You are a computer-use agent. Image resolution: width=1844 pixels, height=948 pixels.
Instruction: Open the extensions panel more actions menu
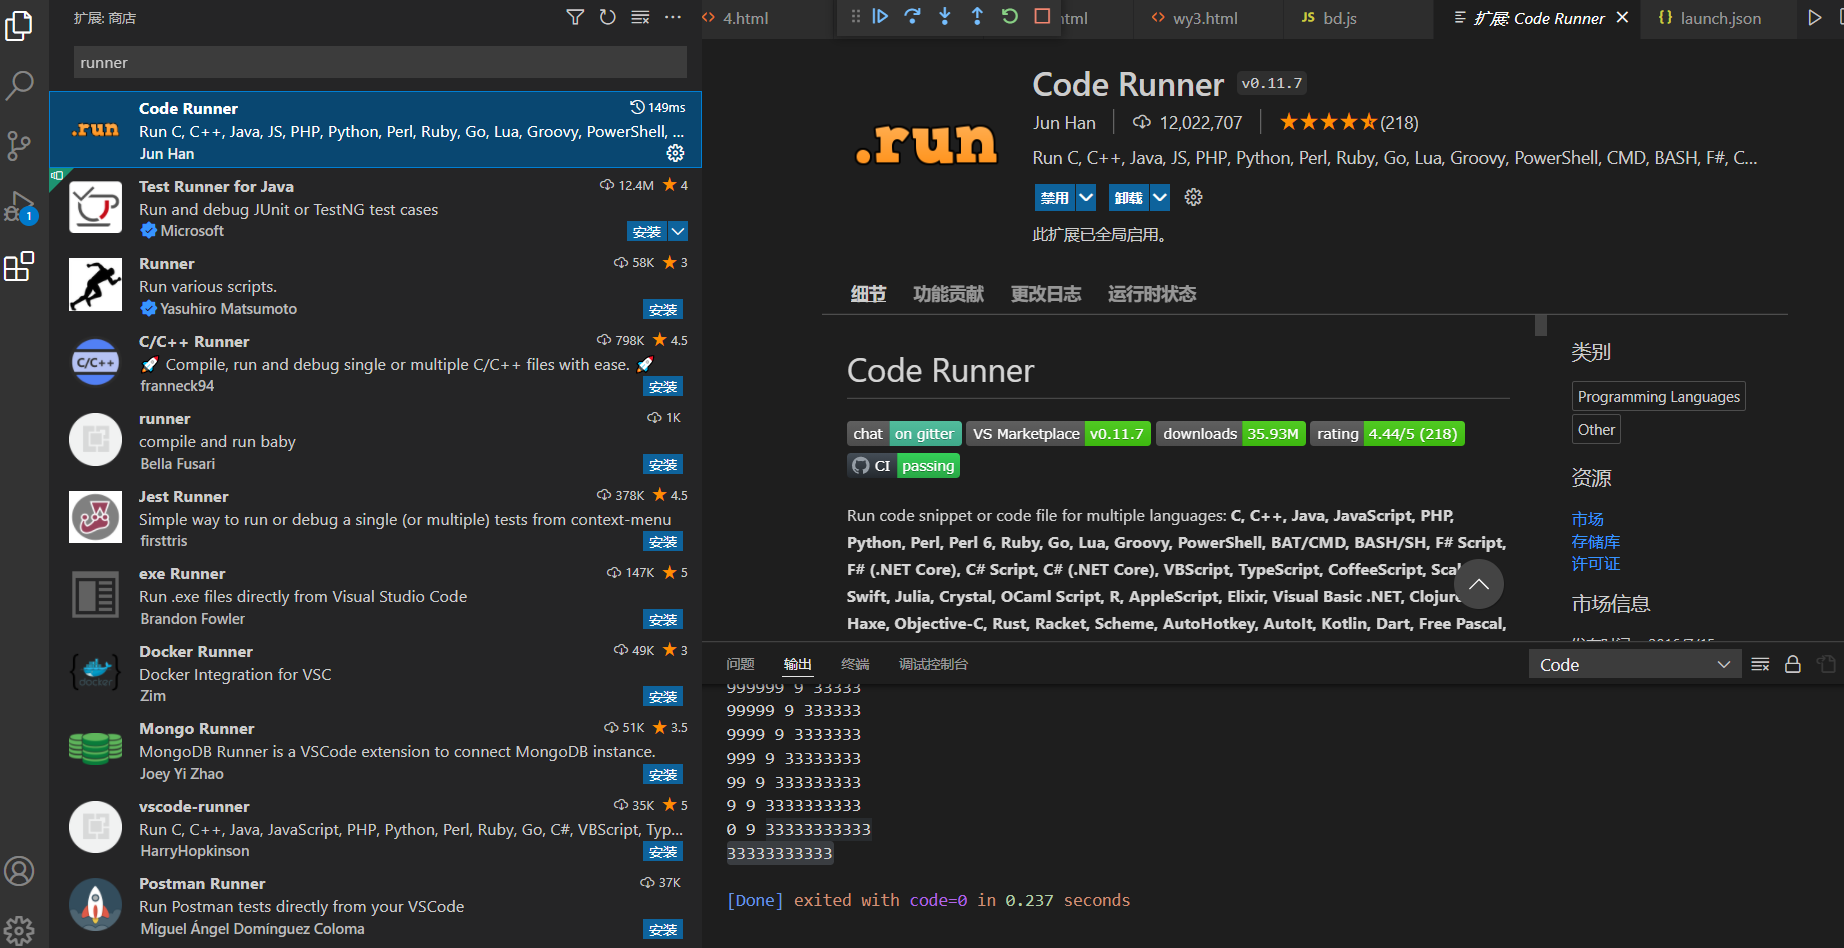click(673, 17)
